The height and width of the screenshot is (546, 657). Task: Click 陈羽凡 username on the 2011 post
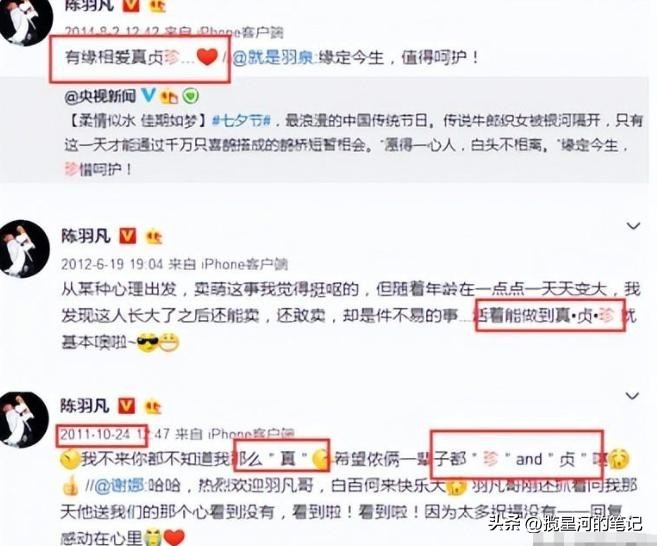click(x=85, y=406)
